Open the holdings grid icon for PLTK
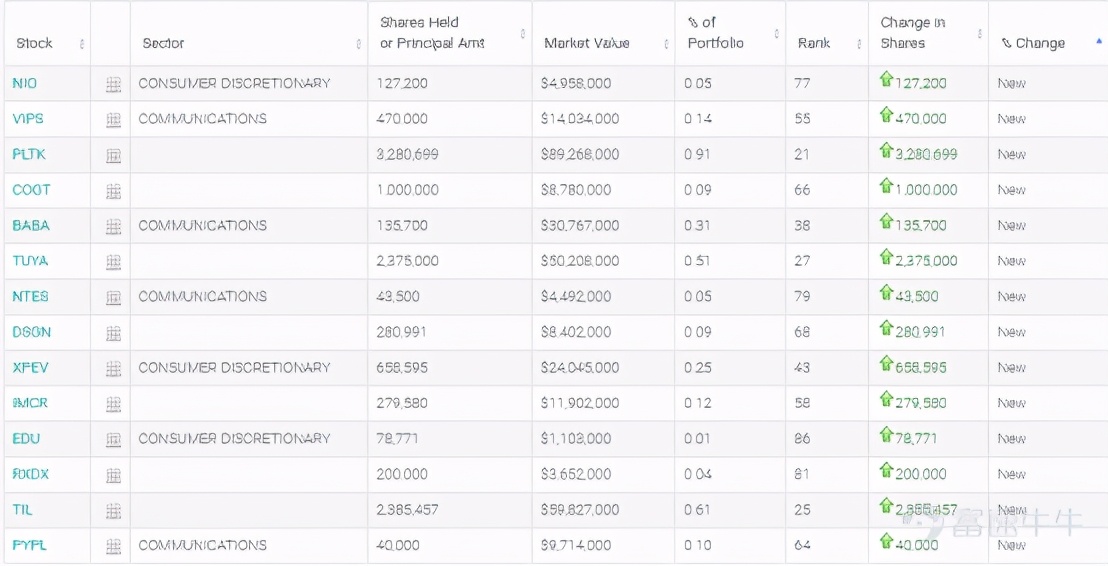The image size is (1108, 566). pos(113,156)
